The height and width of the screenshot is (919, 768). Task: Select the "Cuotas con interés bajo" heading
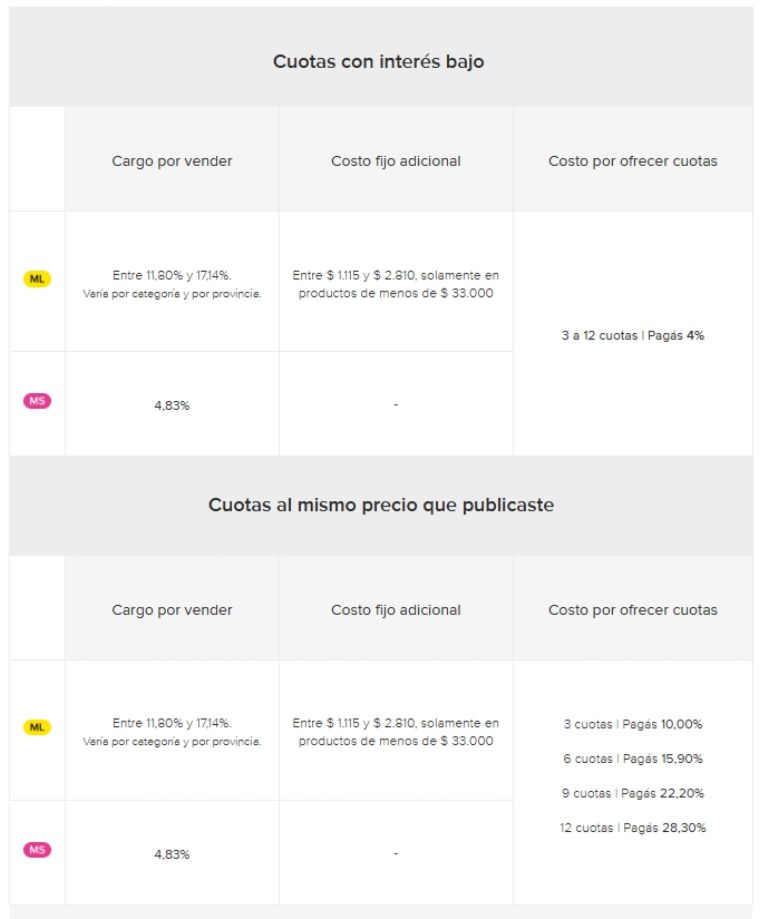click(380, 62)
